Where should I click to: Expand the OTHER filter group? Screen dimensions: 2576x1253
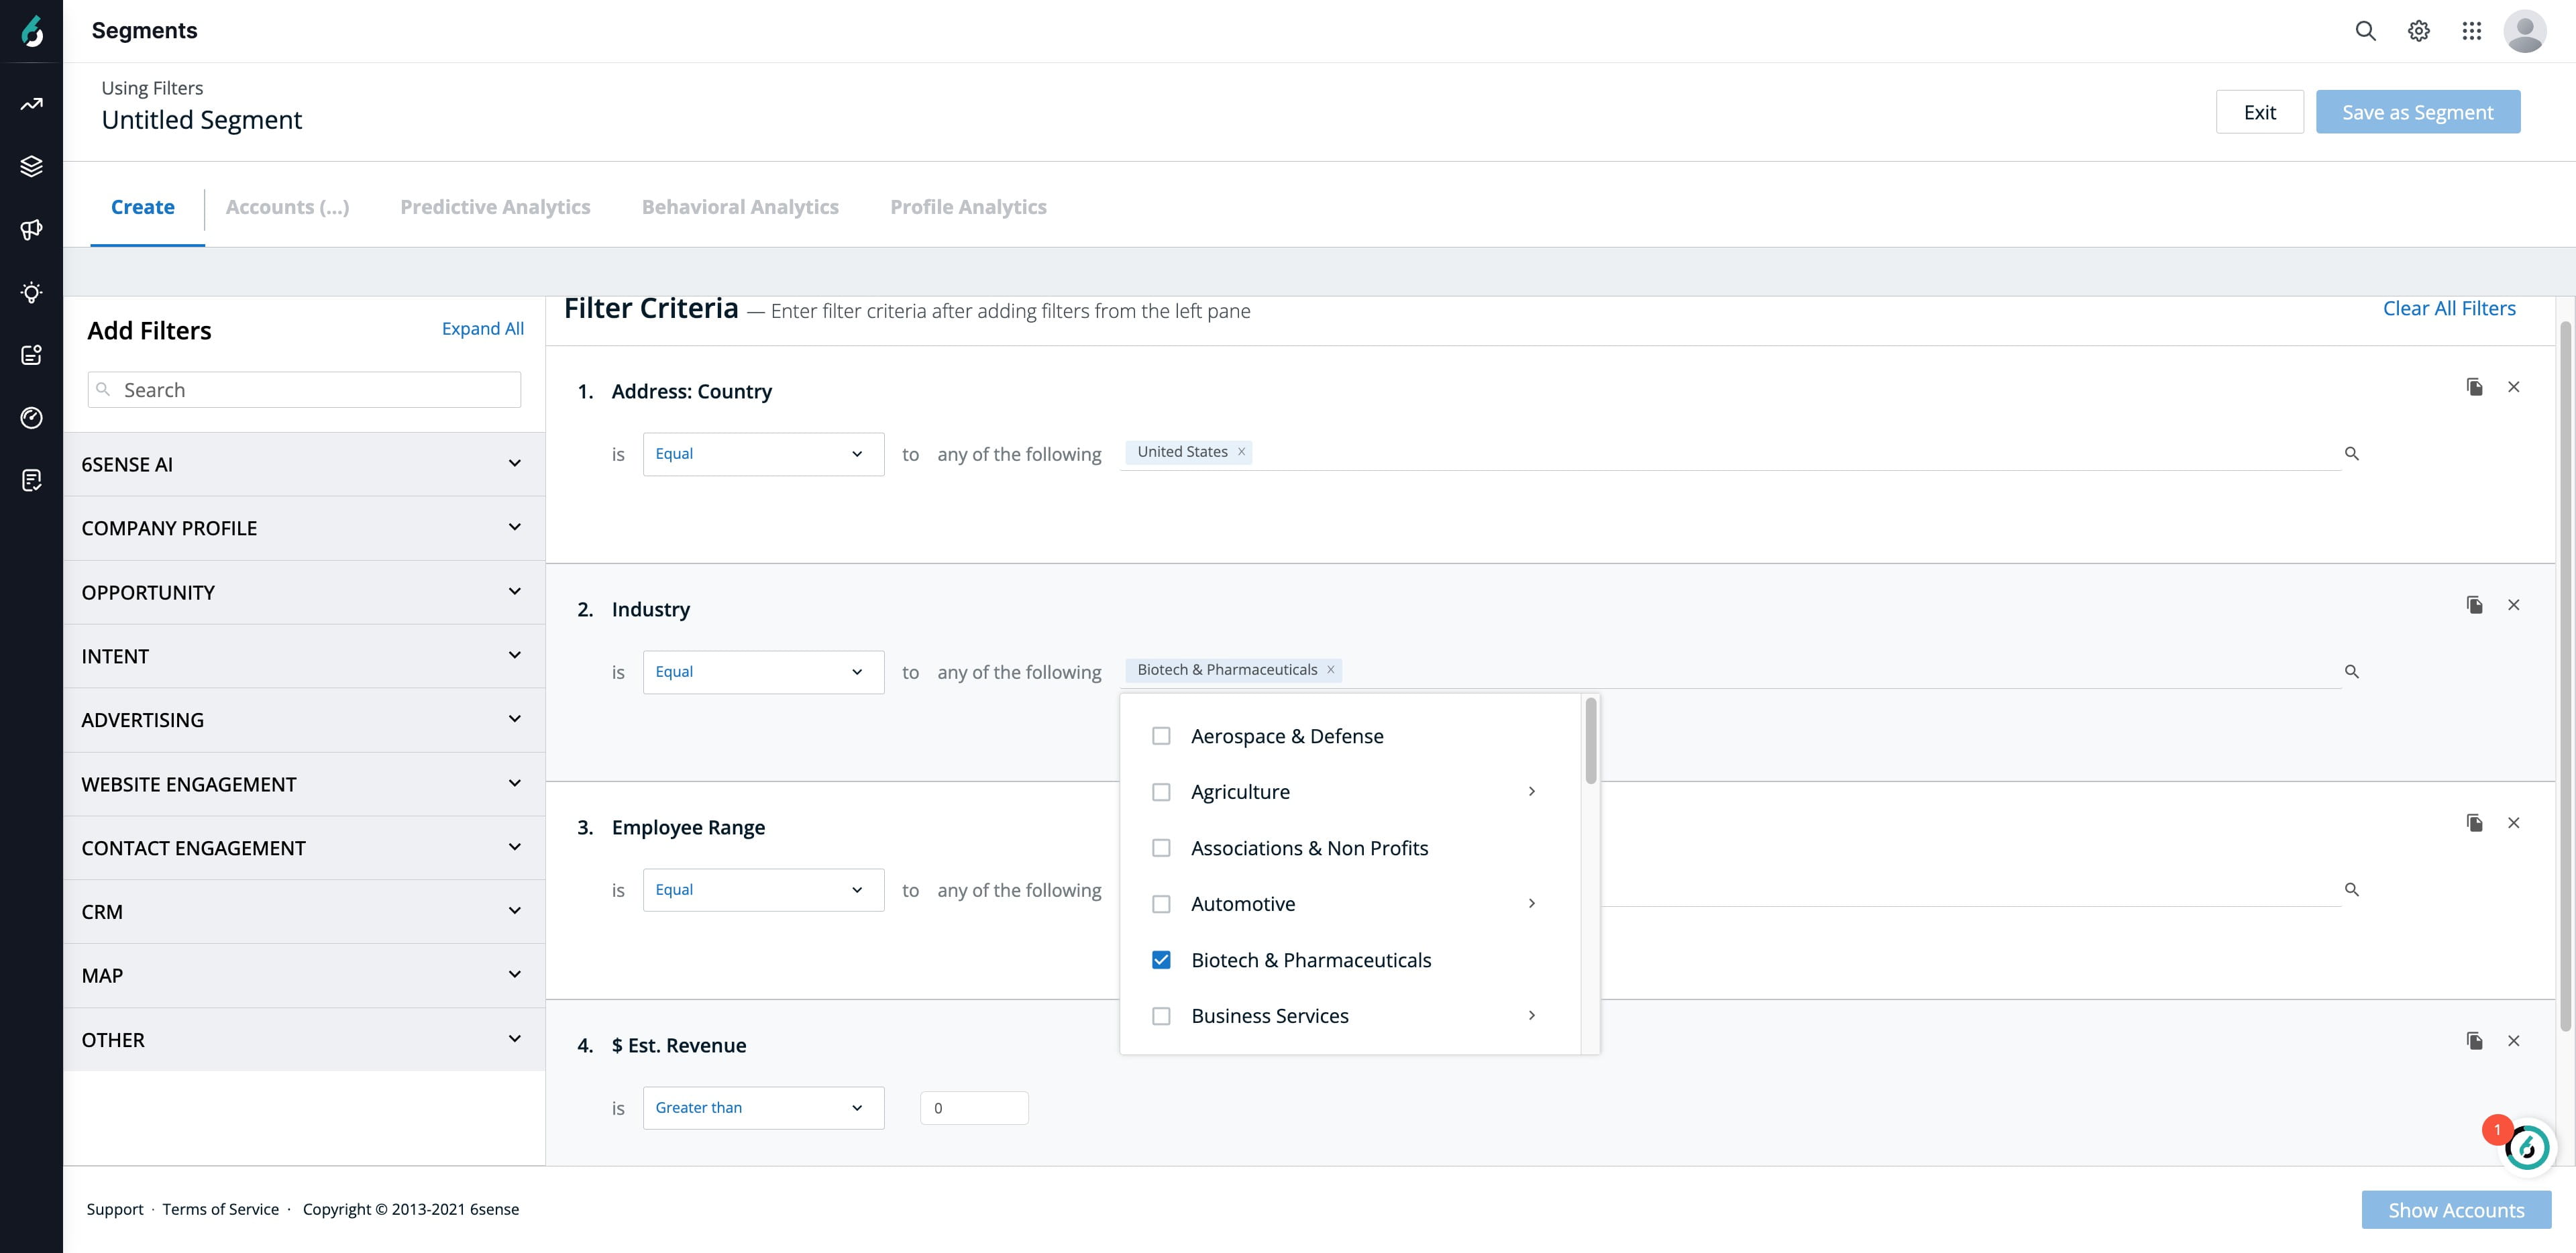(x=304, y=1040)
